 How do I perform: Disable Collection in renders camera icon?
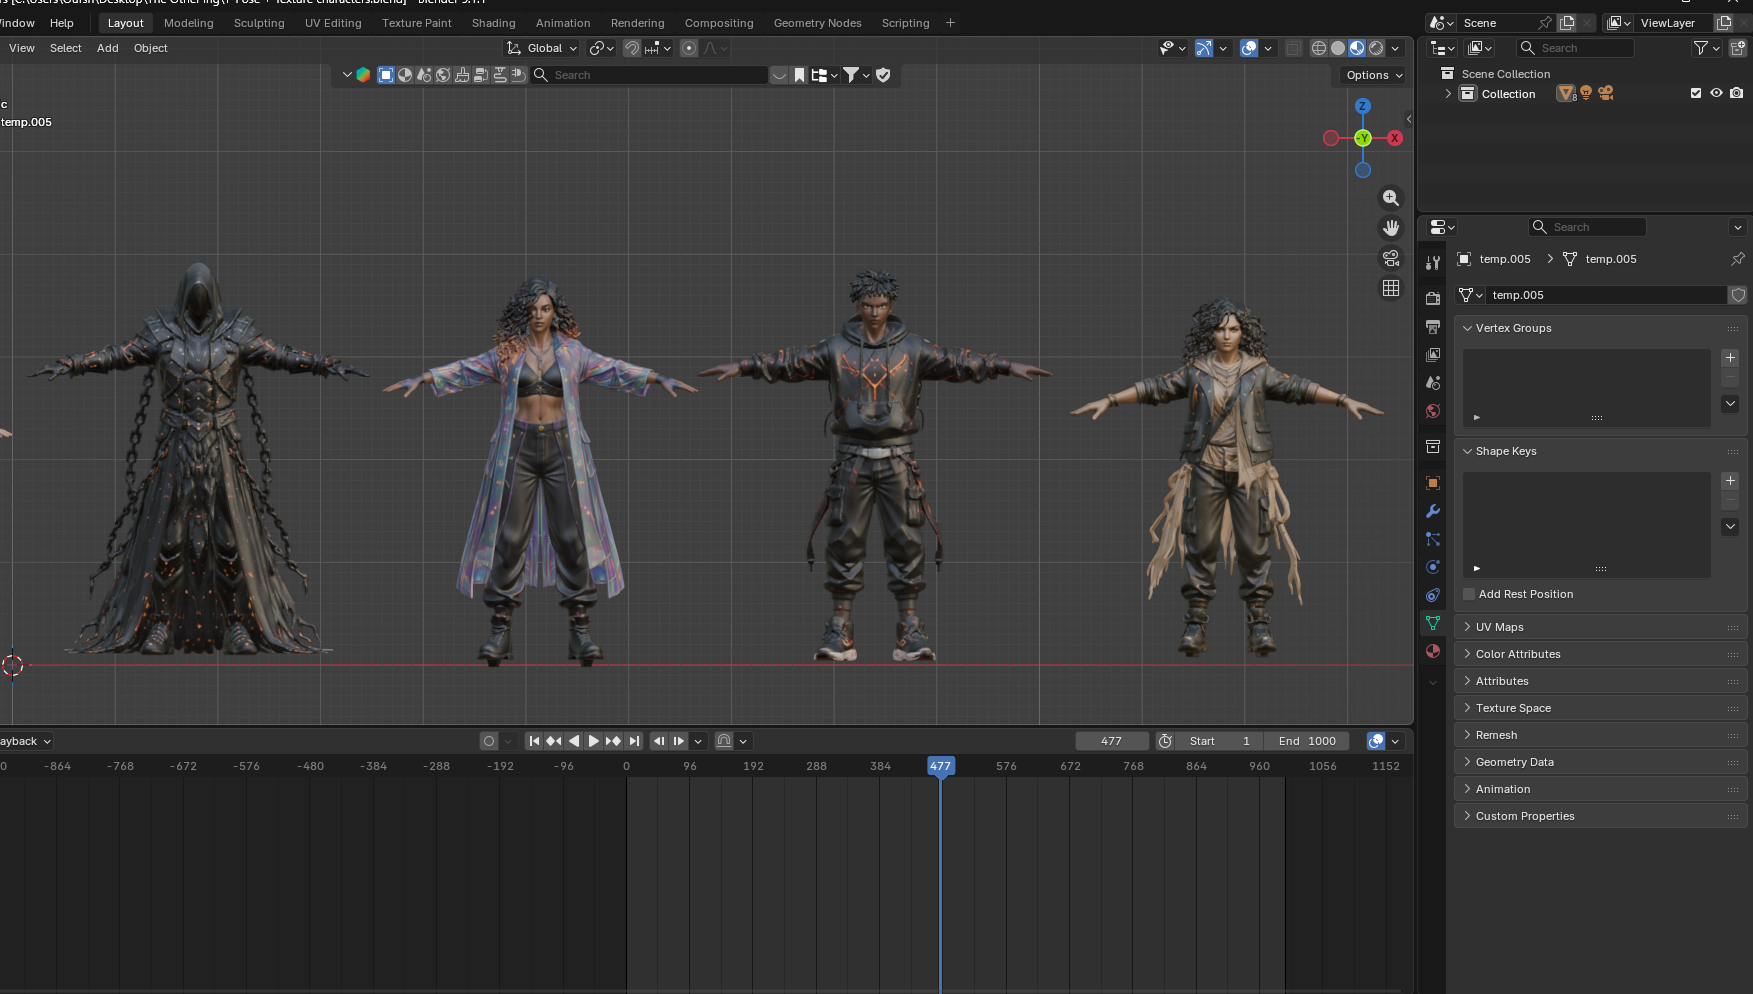coord(1736,93)
